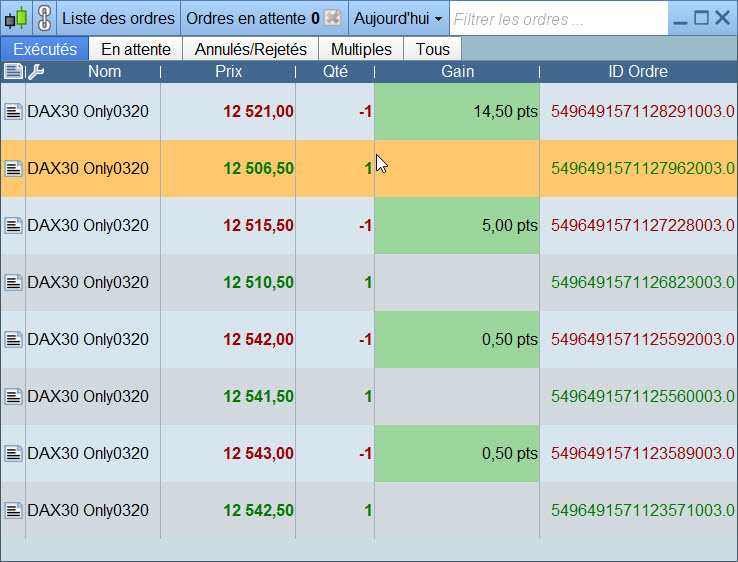Image resolution: width=738 pixels, height=562 pixels.
Task: Close the order list window
Action: 722,18
